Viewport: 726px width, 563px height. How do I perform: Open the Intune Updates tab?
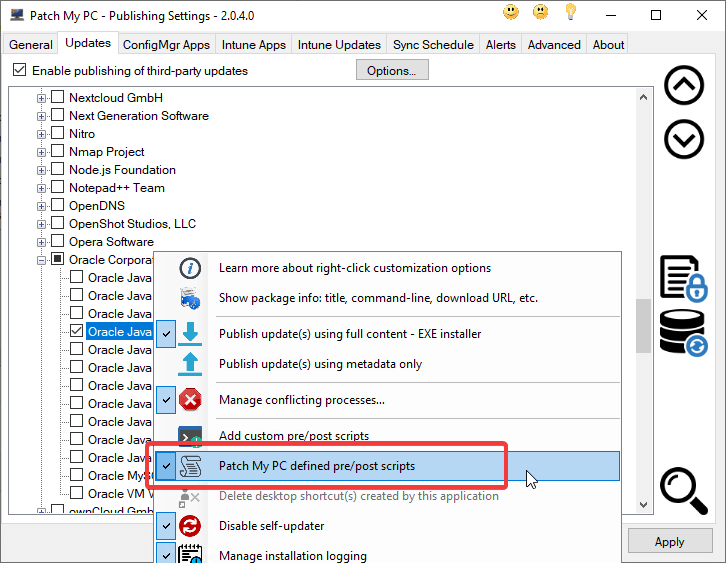click(339, 44)
